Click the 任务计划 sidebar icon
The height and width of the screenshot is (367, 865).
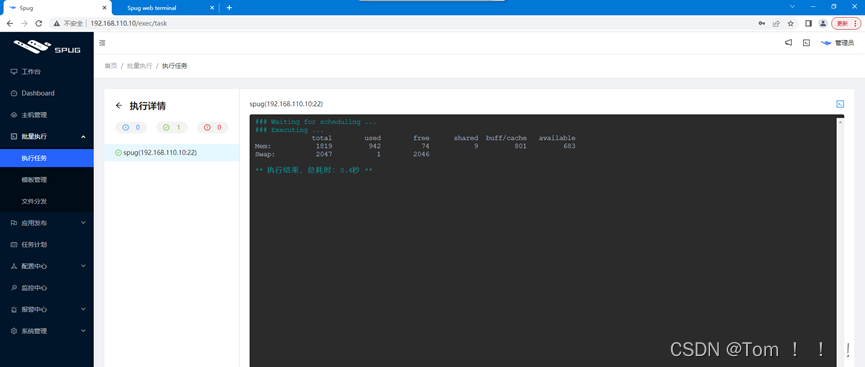click(x=14, y=244)
